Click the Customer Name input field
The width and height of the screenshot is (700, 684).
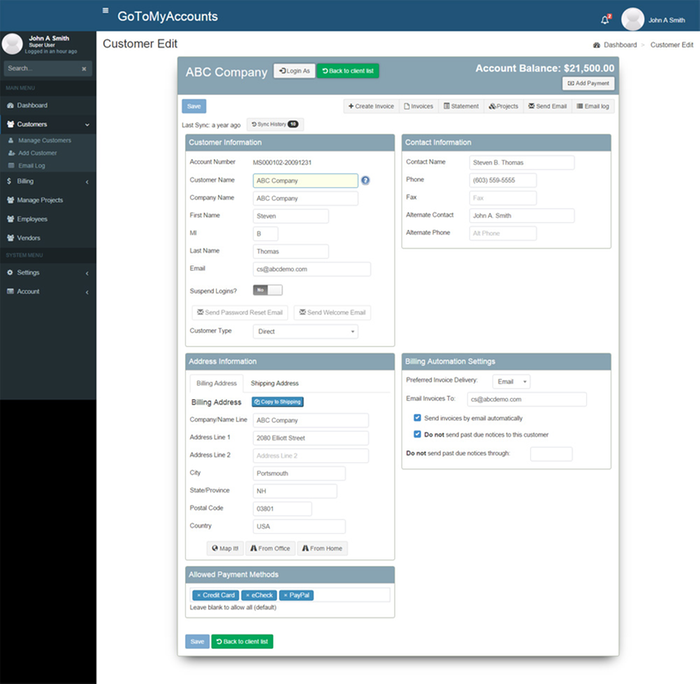click(x=305, y=180)
